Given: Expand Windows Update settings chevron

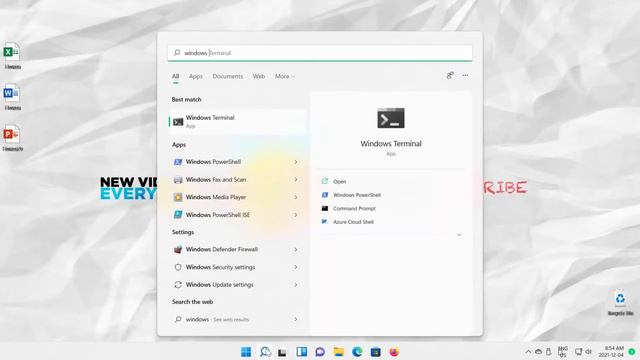Looking at the screenshot, I should (x=296, y=285).
